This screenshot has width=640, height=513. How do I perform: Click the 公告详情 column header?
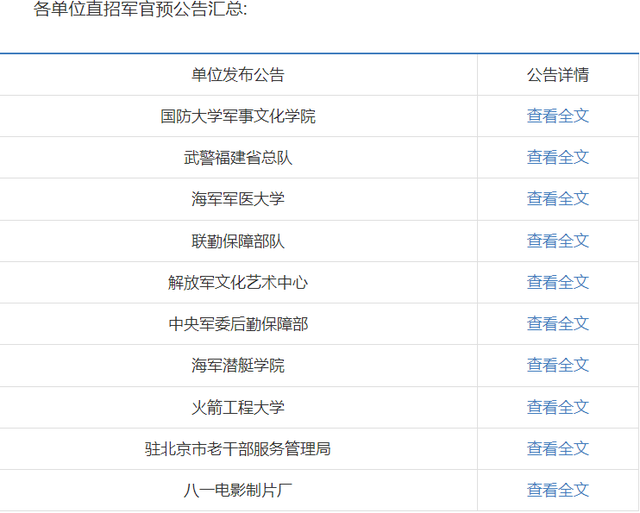(x=558, y=75)
